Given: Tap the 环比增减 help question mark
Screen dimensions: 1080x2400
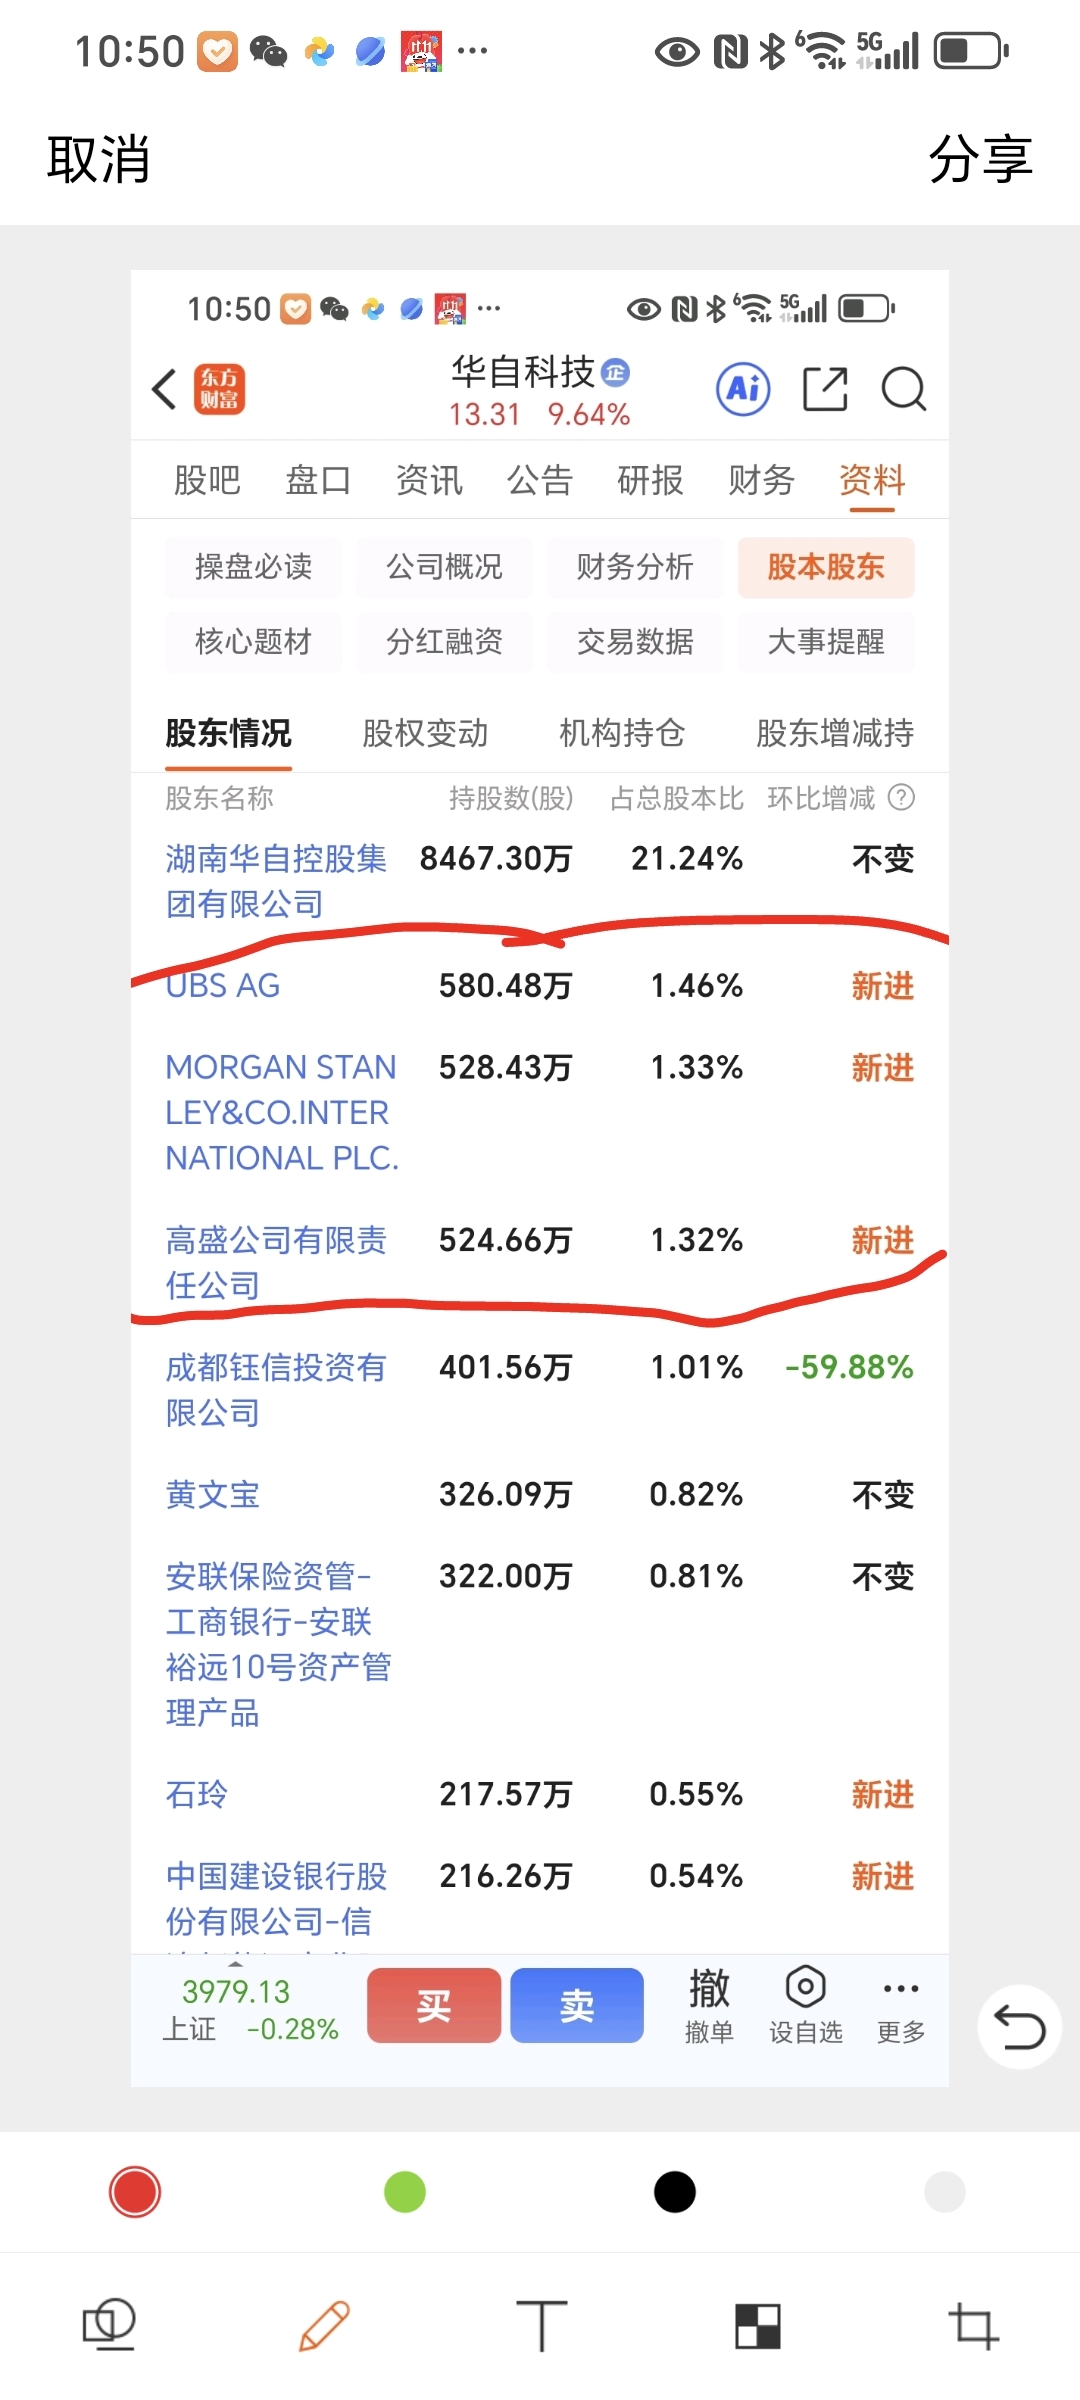Looking at the screenshot, I should [x=902, y=797].
